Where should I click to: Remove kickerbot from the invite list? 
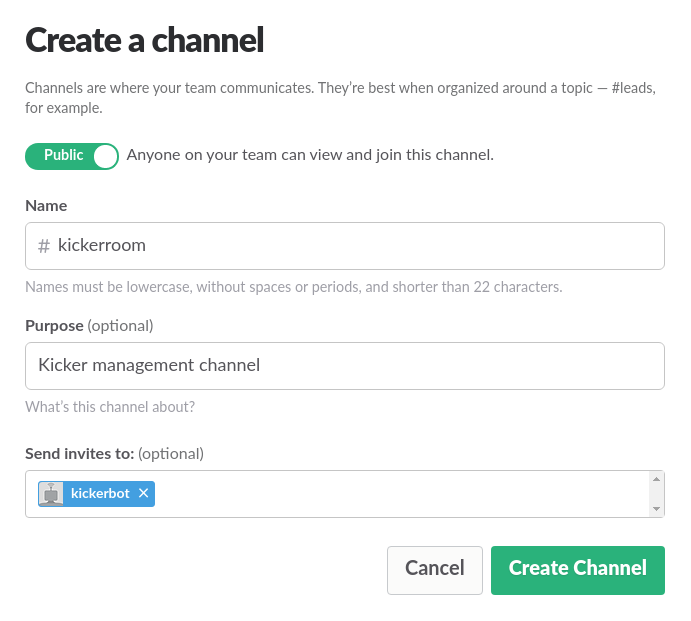143,493
